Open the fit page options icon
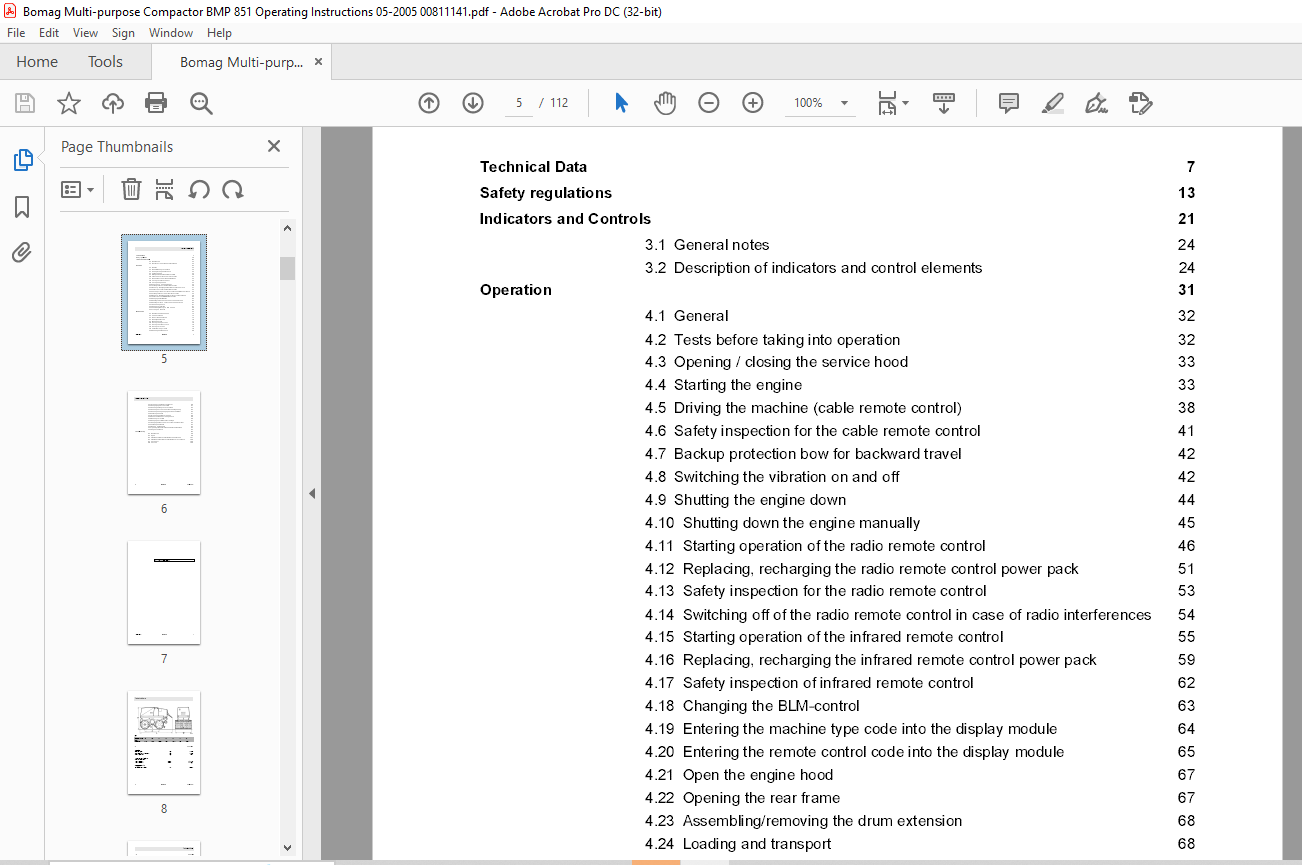 (x=892, y=103)
